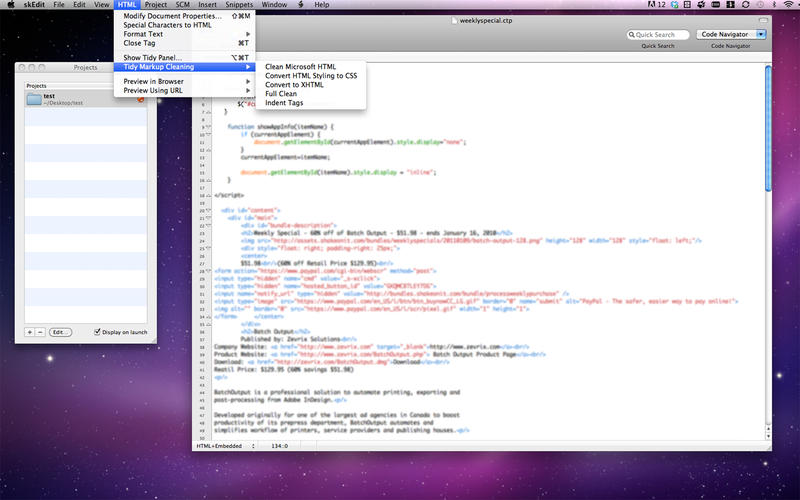Image resolution: width=800 pixels, height=500 pixels.
Task: Toggle the Display on launch checkbox
Action: 97,332
